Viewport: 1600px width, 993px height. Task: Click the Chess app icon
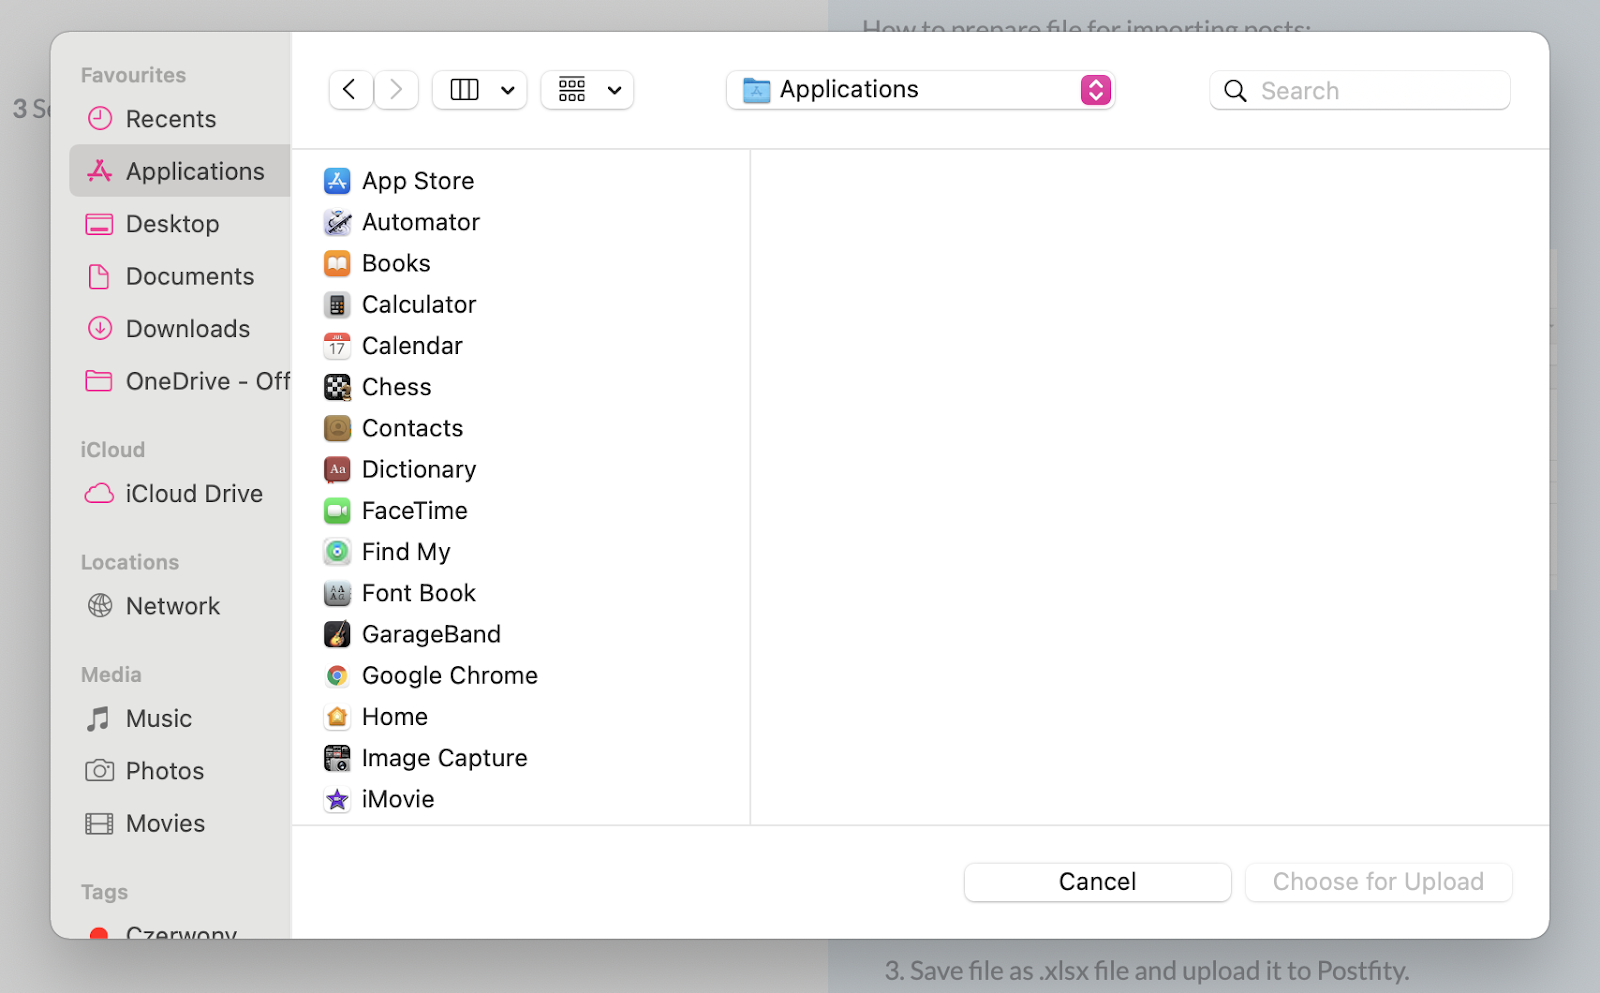click(x=337, y=387)
